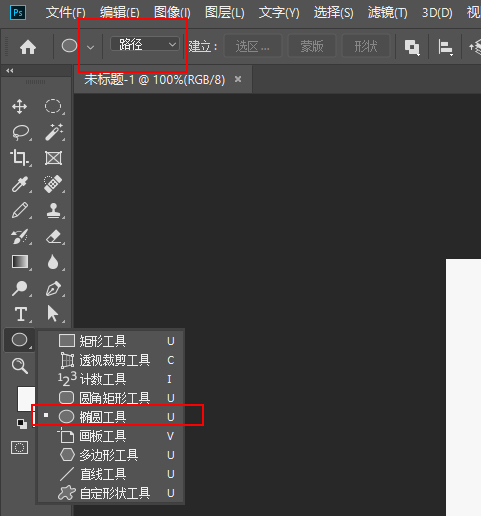Click the 蒙版 button

click(x=312, y=46)
